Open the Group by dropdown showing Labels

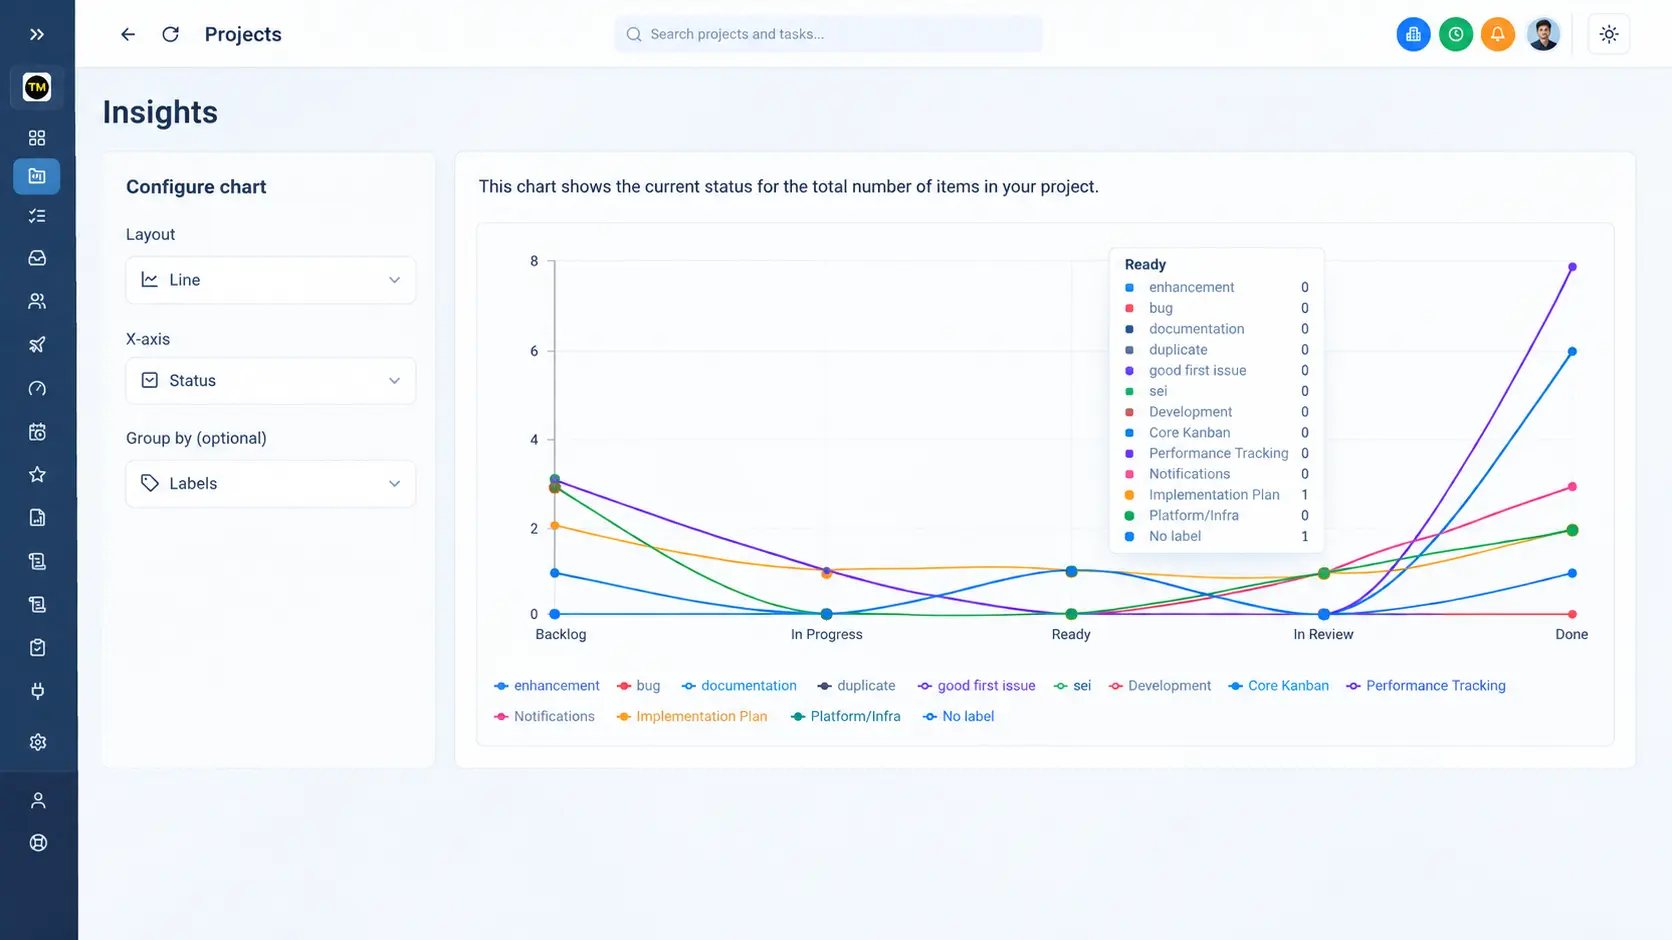(270, 484)
